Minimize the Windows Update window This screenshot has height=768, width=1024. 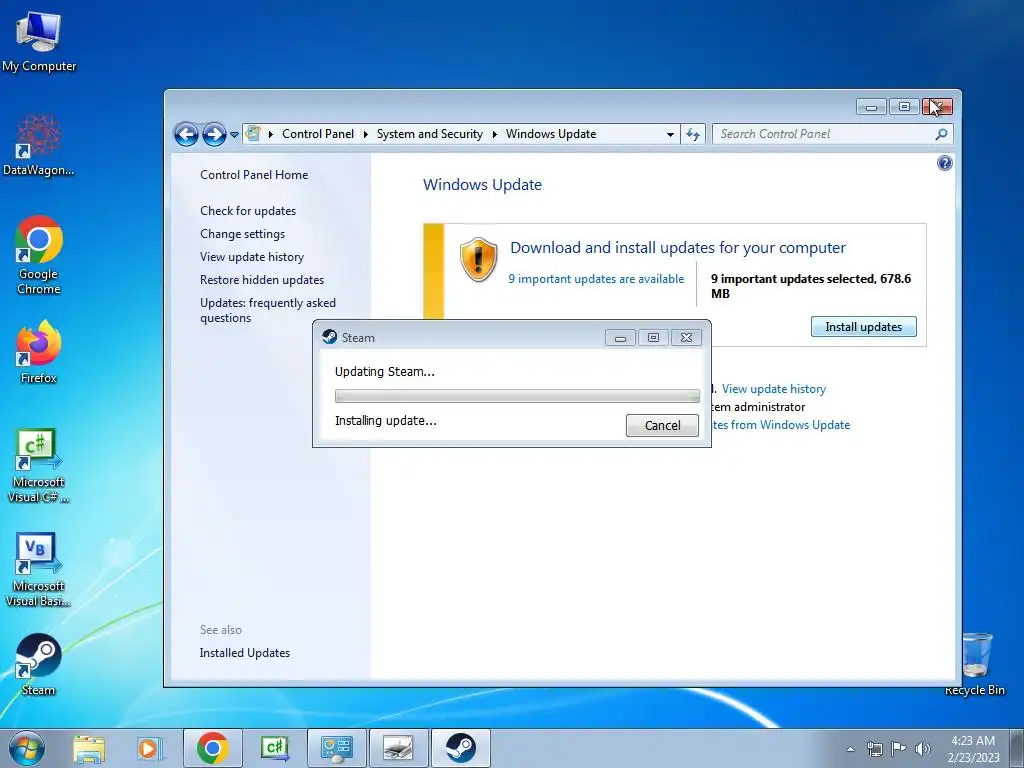coord(871,106)
